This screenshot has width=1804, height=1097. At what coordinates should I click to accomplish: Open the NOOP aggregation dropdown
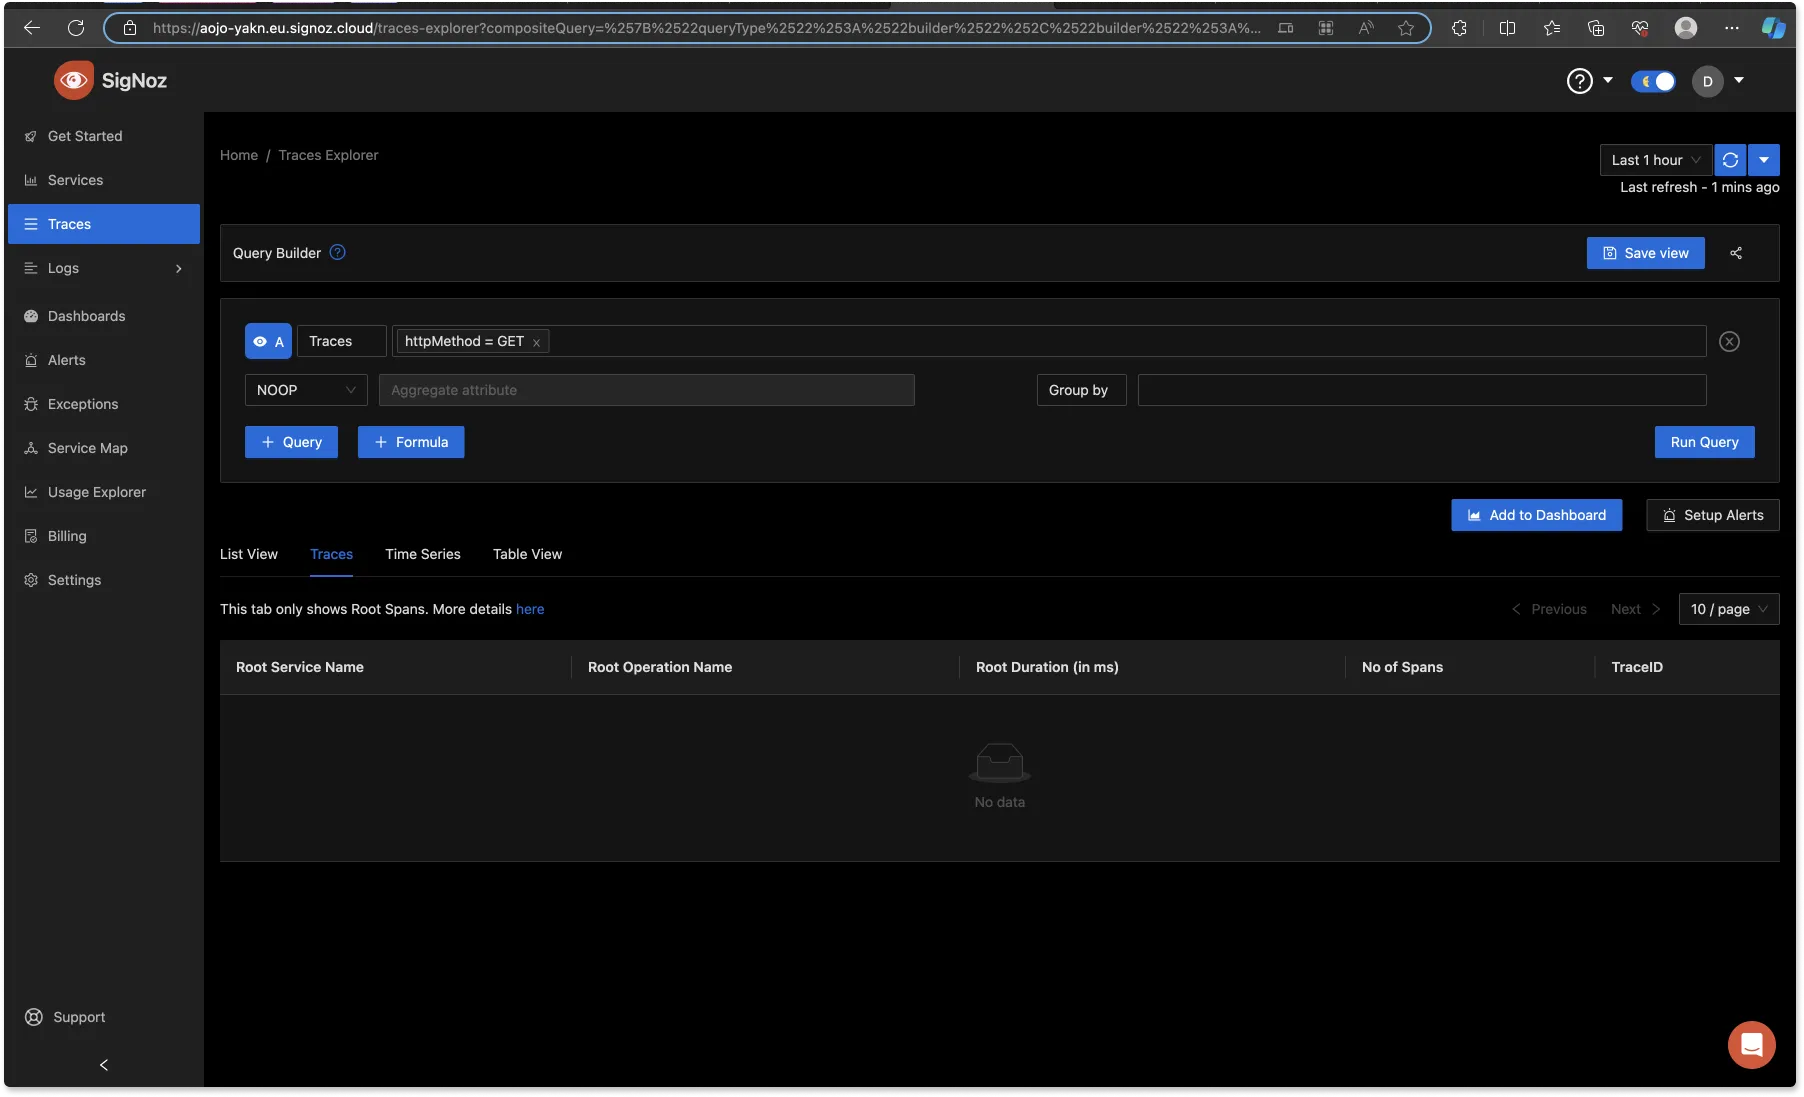coord(306,390)
